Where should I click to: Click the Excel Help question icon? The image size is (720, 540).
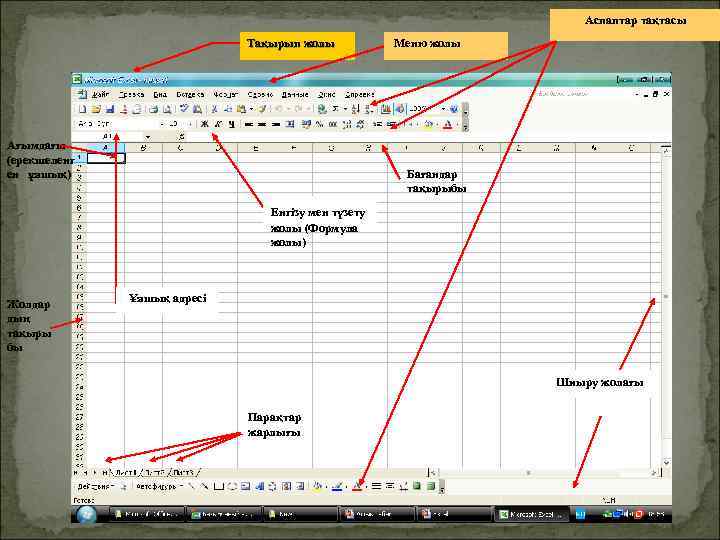pyautogui.click(x=454, y=109)
